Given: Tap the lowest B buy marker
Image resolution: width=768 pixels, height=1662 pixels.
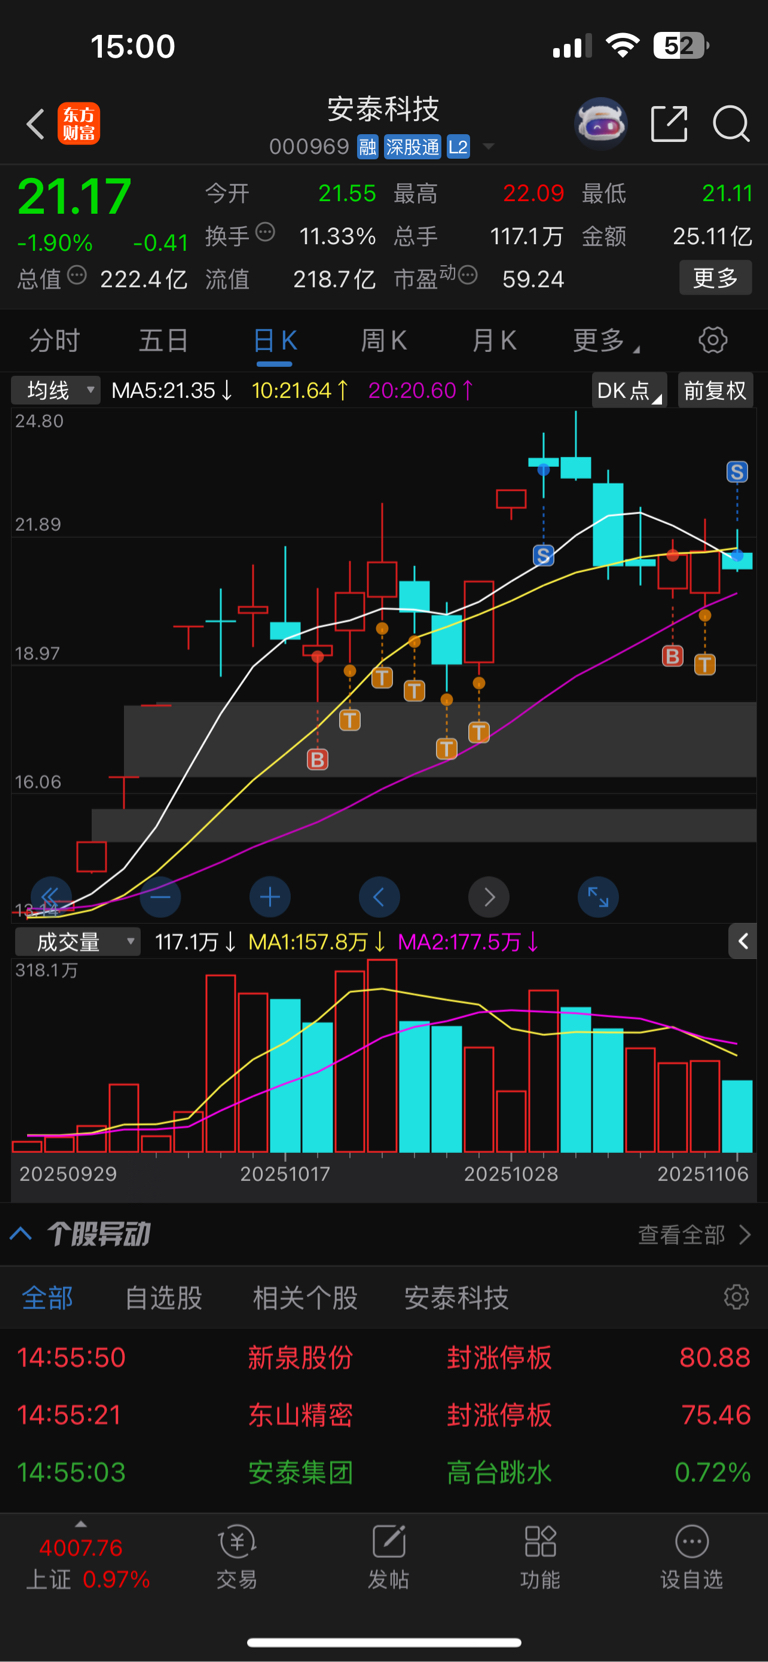Looking at the screenshot, I should tap(317, 760).
